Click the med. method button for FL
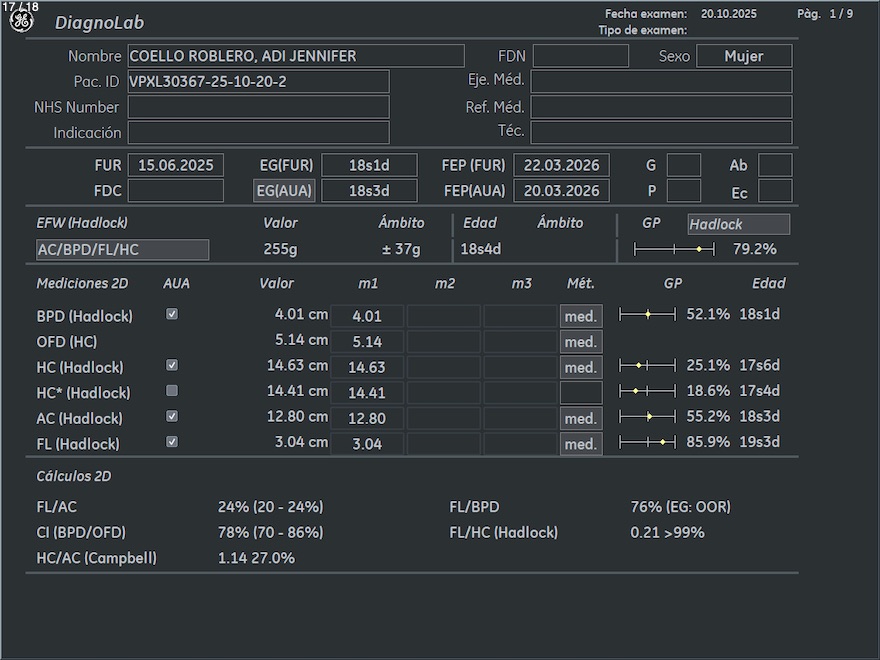 (580, 444)
